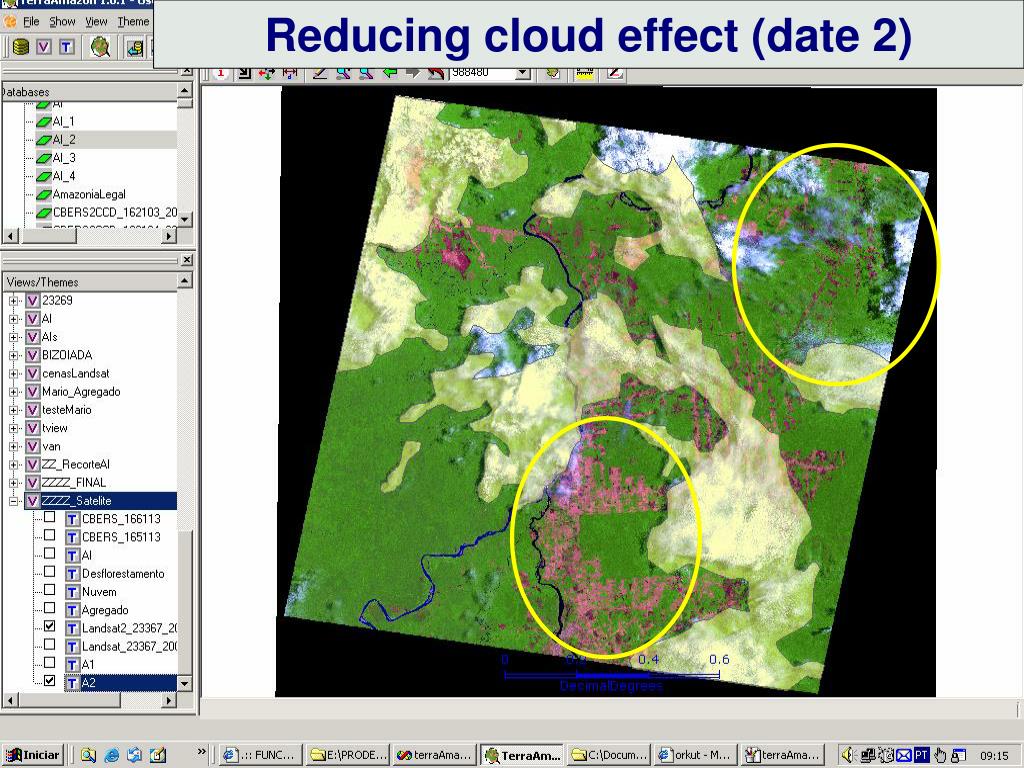Expand the BIZOIADA view node
1024x768 pixels.
(13, 356)
